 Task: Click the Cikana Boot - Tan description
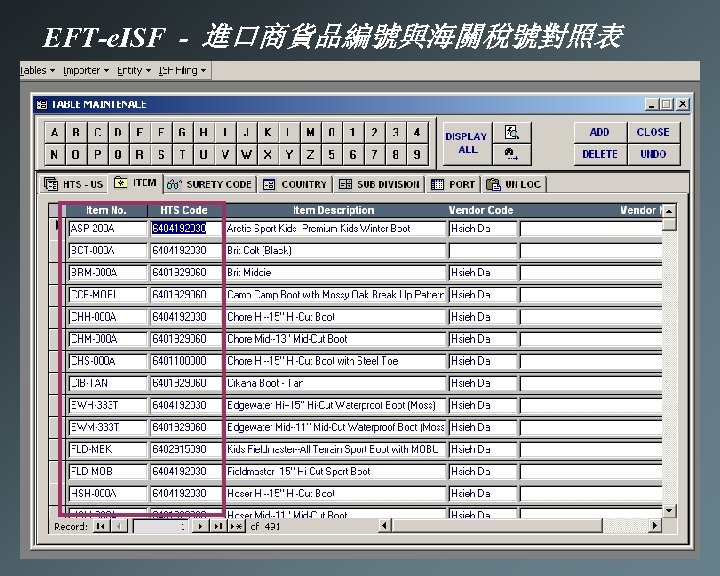[x=335, y=383]
